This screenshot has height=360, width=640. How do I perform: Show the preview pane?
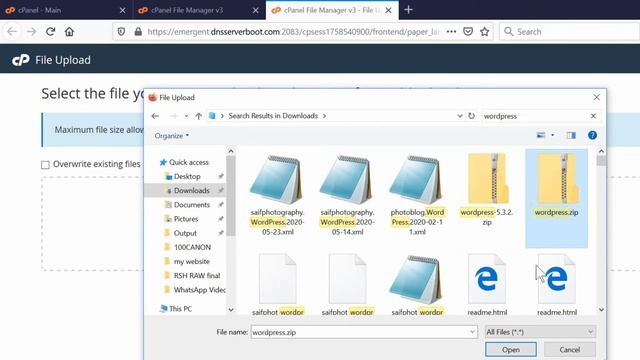(x=571, y=135)
